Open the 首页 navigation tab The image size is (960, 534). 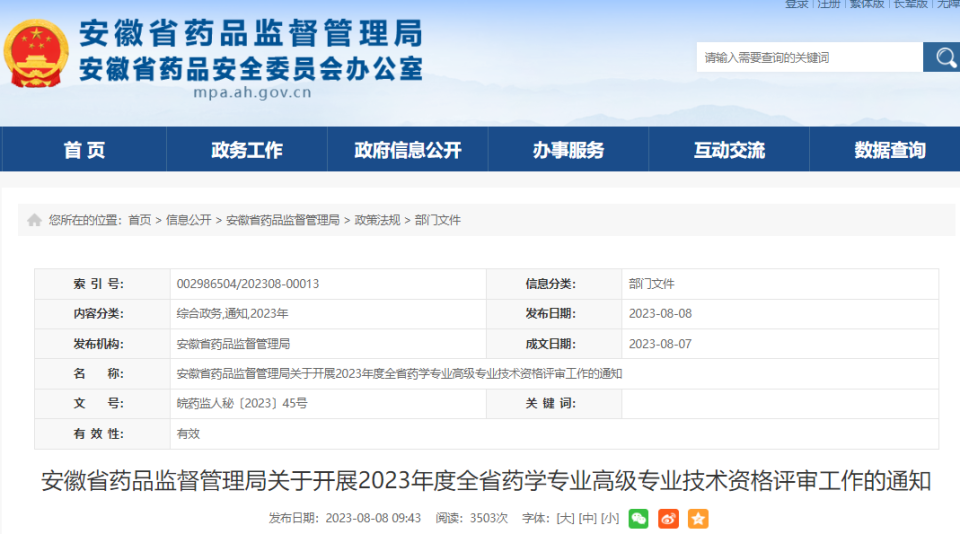84,149
